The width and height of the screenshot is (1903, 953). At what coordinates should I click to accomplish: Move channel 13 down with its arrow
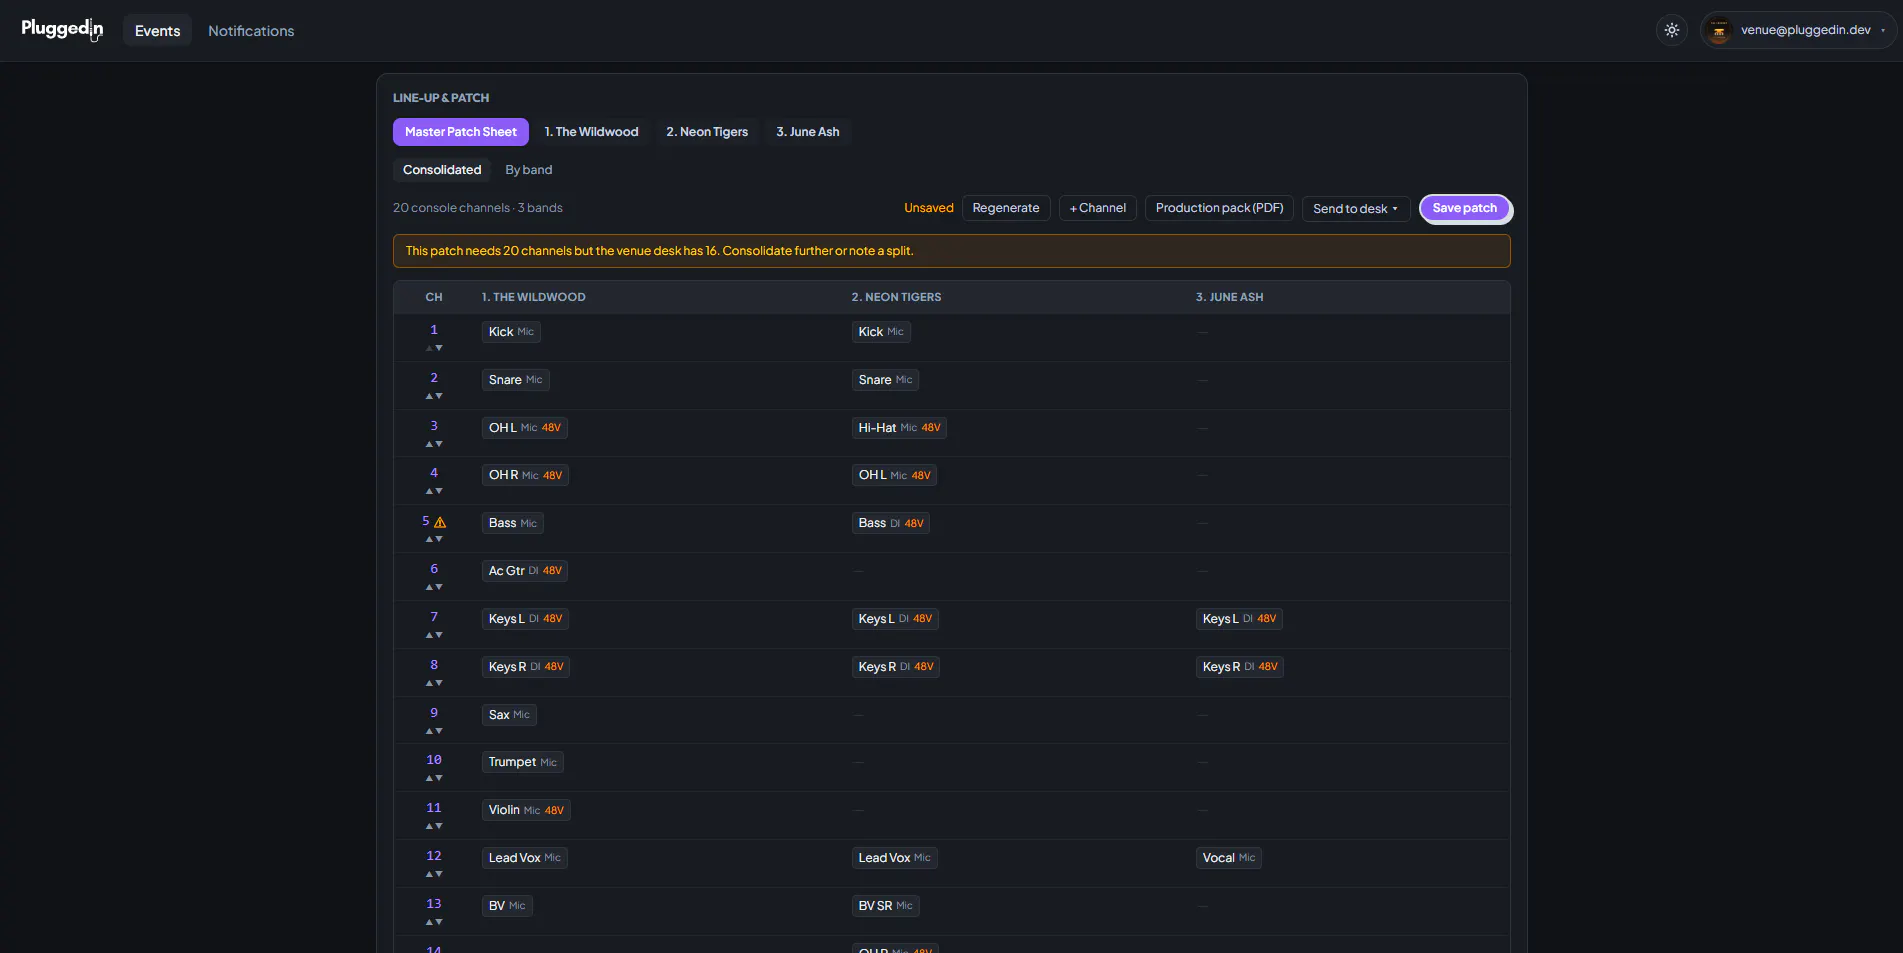click(x=439, y=922)
